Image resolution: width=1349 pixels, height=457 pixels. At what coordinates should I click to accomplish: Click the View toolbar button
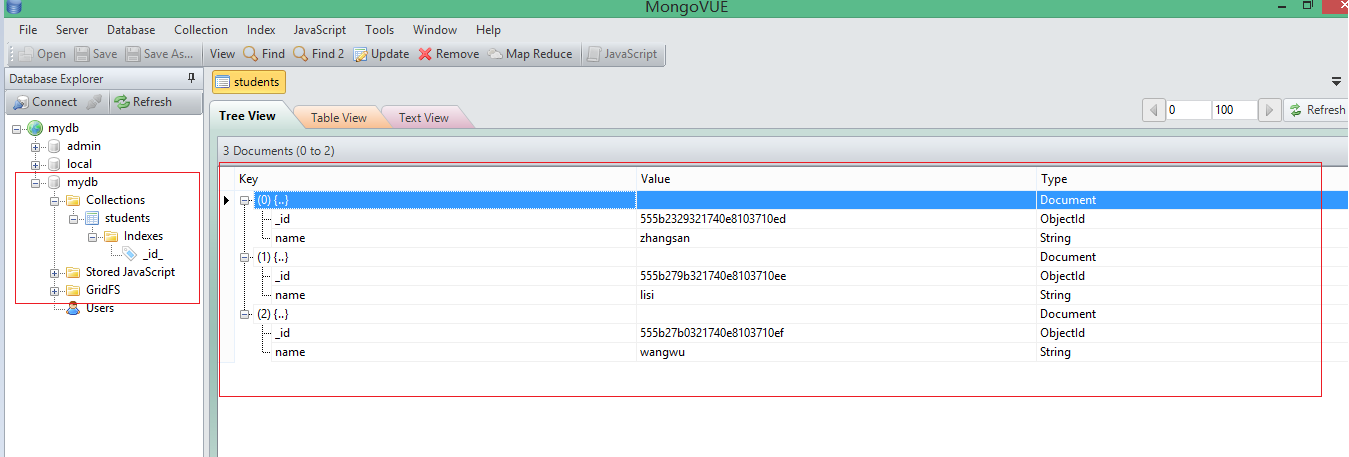pos(223,54)
